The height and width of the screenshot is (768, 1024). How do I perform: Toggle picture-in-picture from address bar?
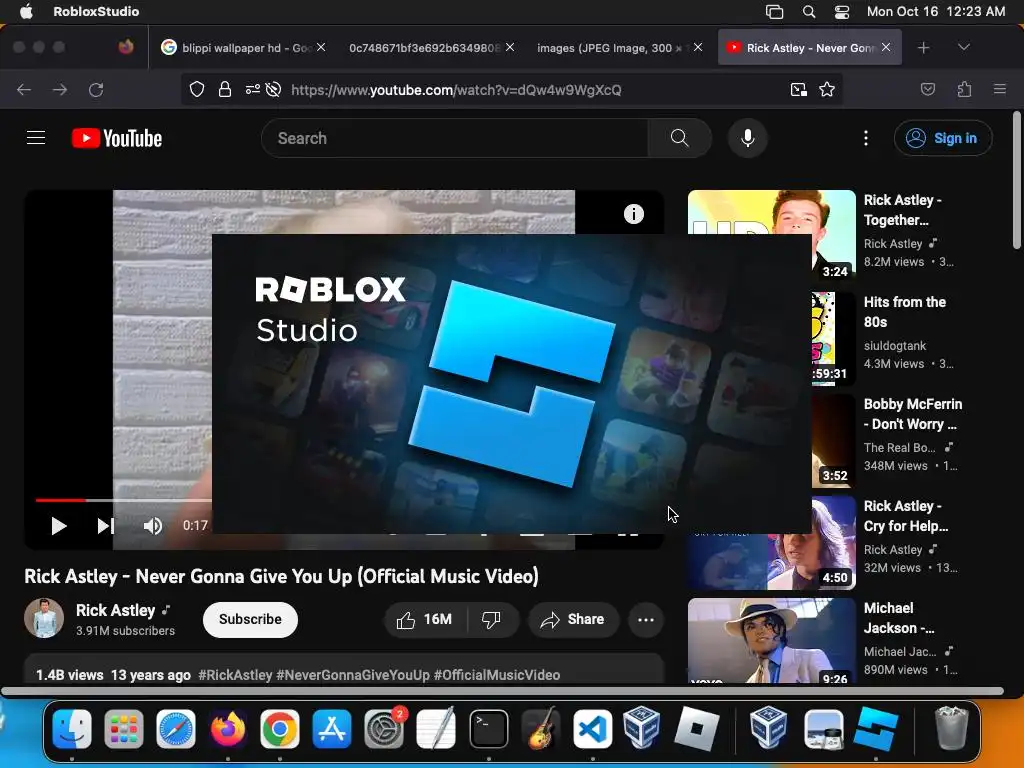click(x=798, y=89)
